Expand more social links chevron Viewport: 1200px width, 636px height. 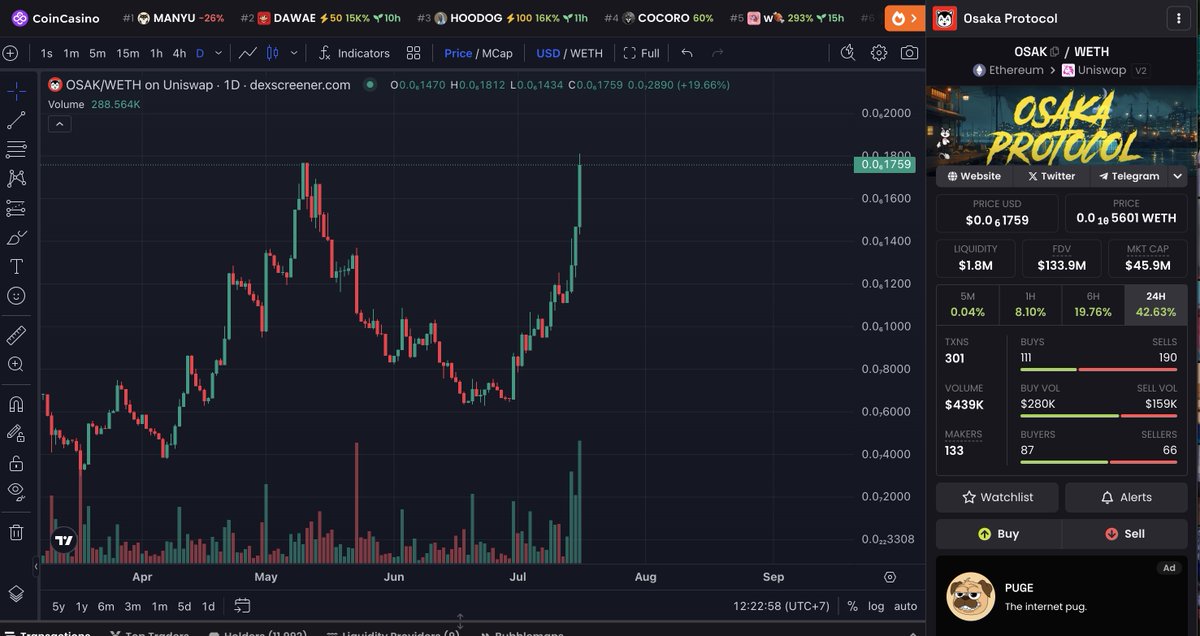tap(1178, 176)
